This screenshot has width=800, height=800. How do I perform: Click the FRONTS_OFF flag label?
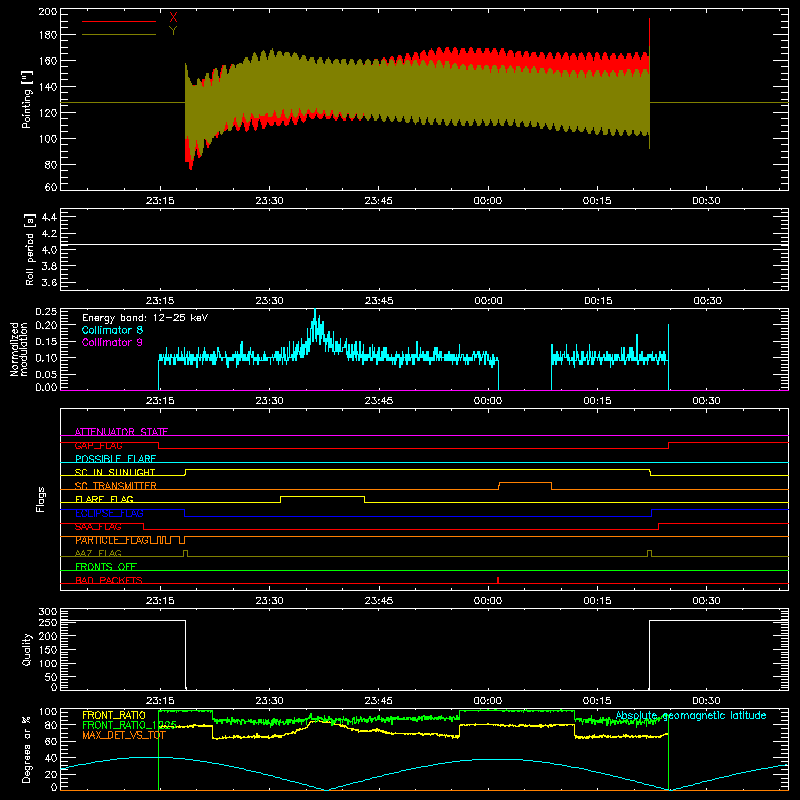(106, 567)
